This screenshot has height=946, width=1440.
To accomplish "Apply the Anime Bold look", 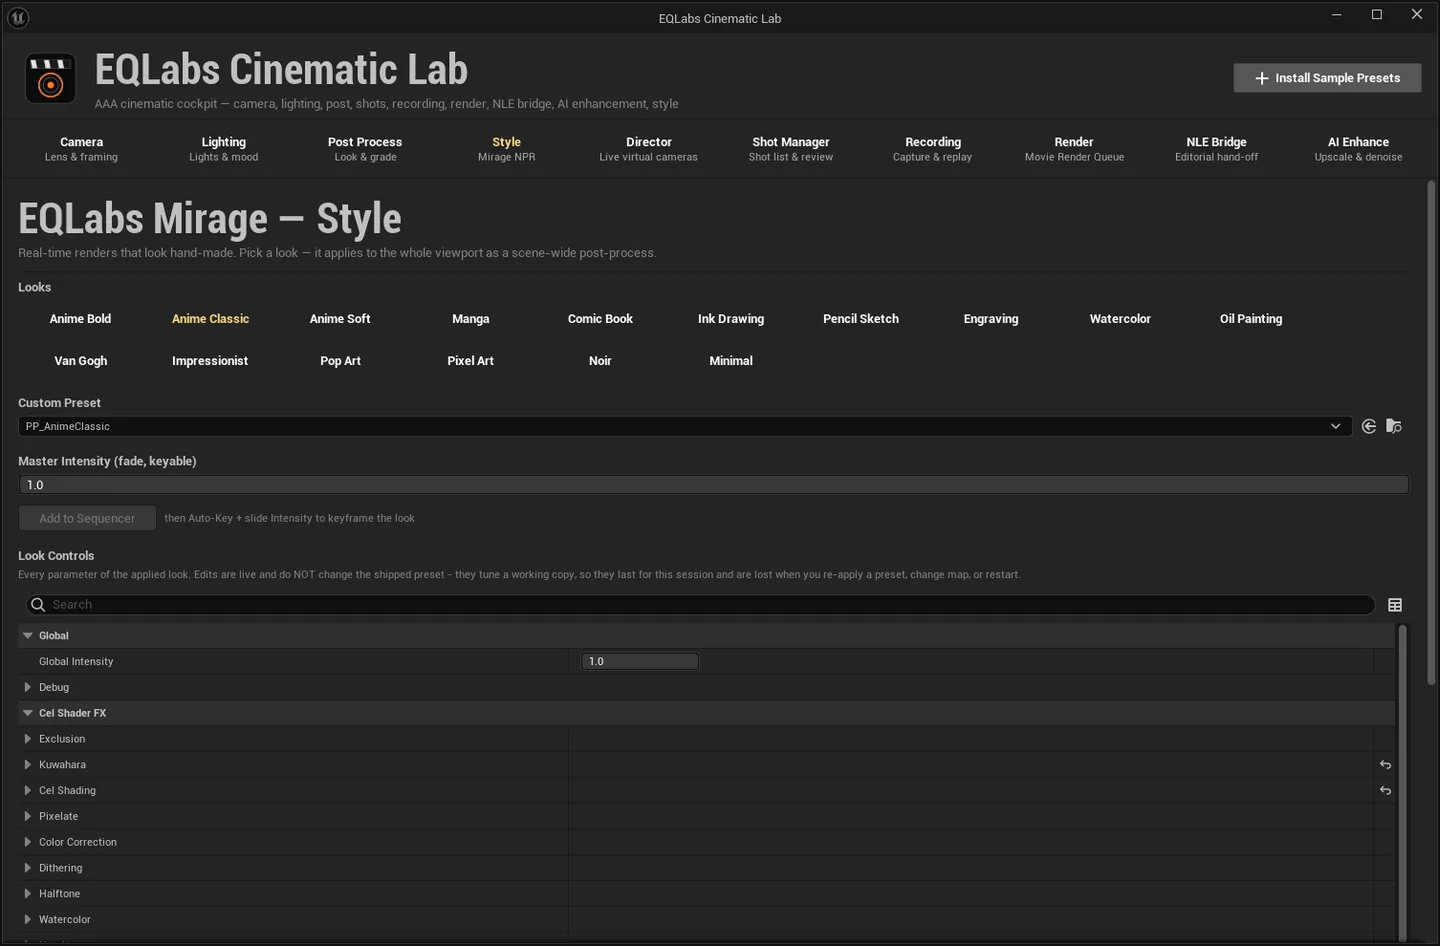I will (80, 319).
